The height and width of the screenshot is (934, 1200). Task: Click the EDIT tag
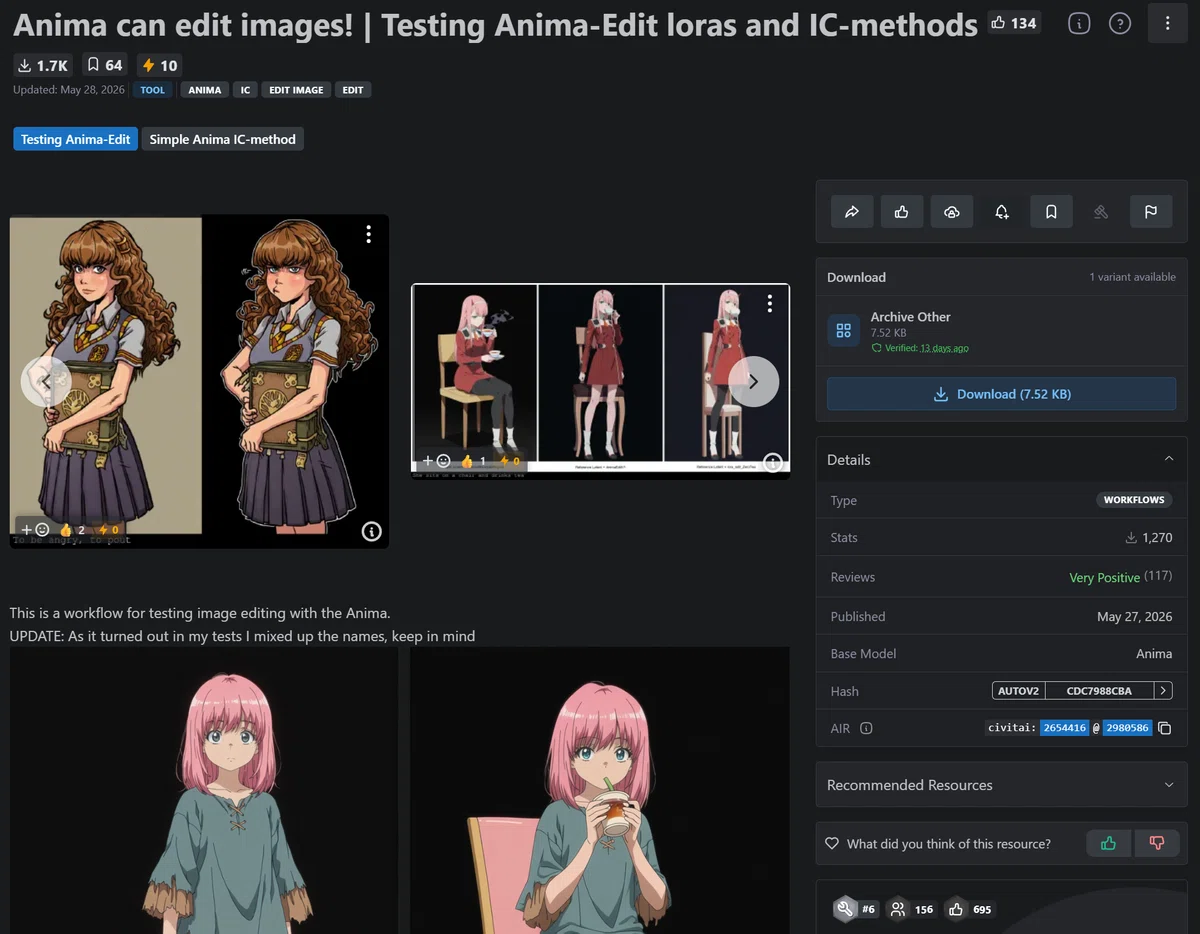(x=353, y=90)
